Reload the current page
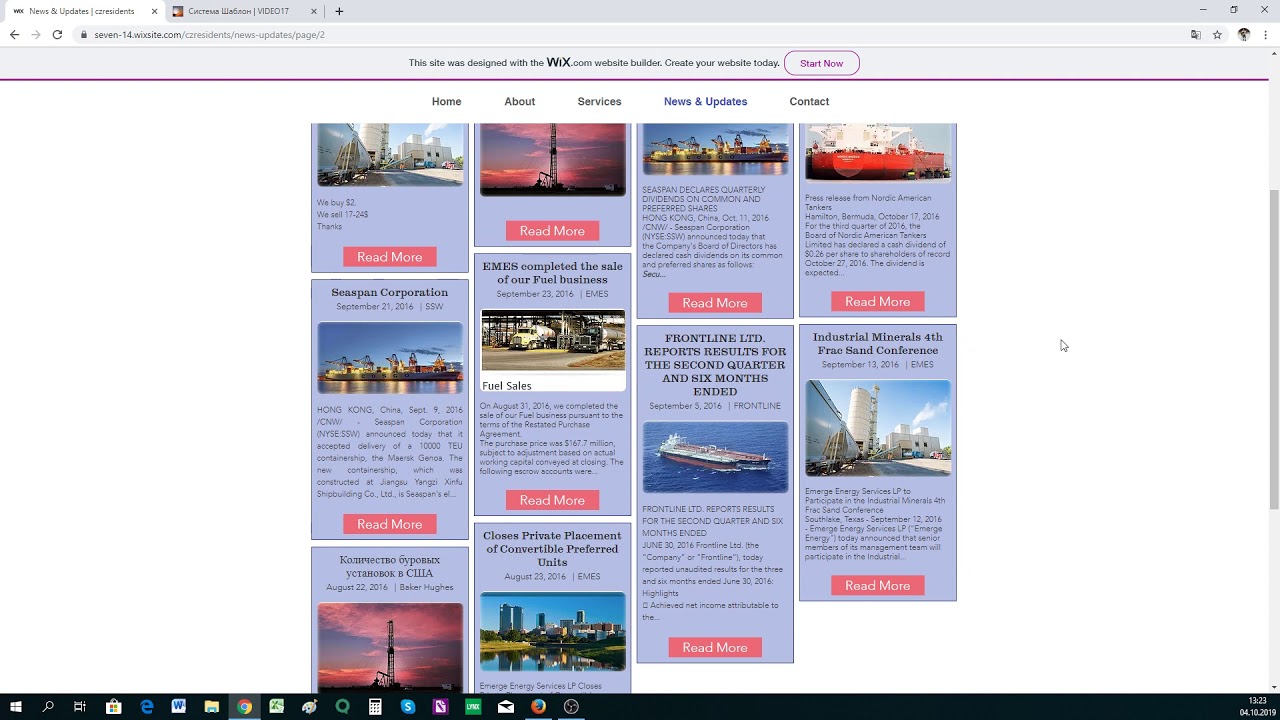Screen dimensions: 1280x720 [58, 34]
